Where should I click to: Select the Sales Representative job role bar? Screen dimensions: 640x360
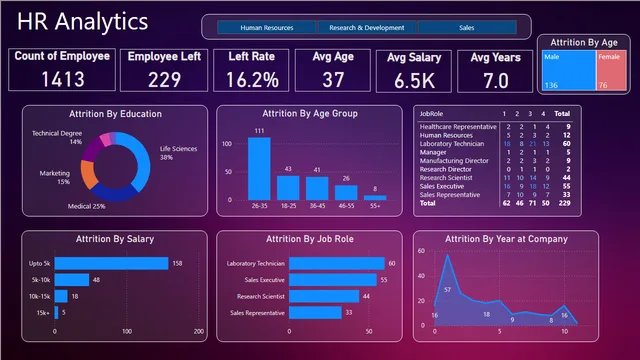click(x=316, y=313)
